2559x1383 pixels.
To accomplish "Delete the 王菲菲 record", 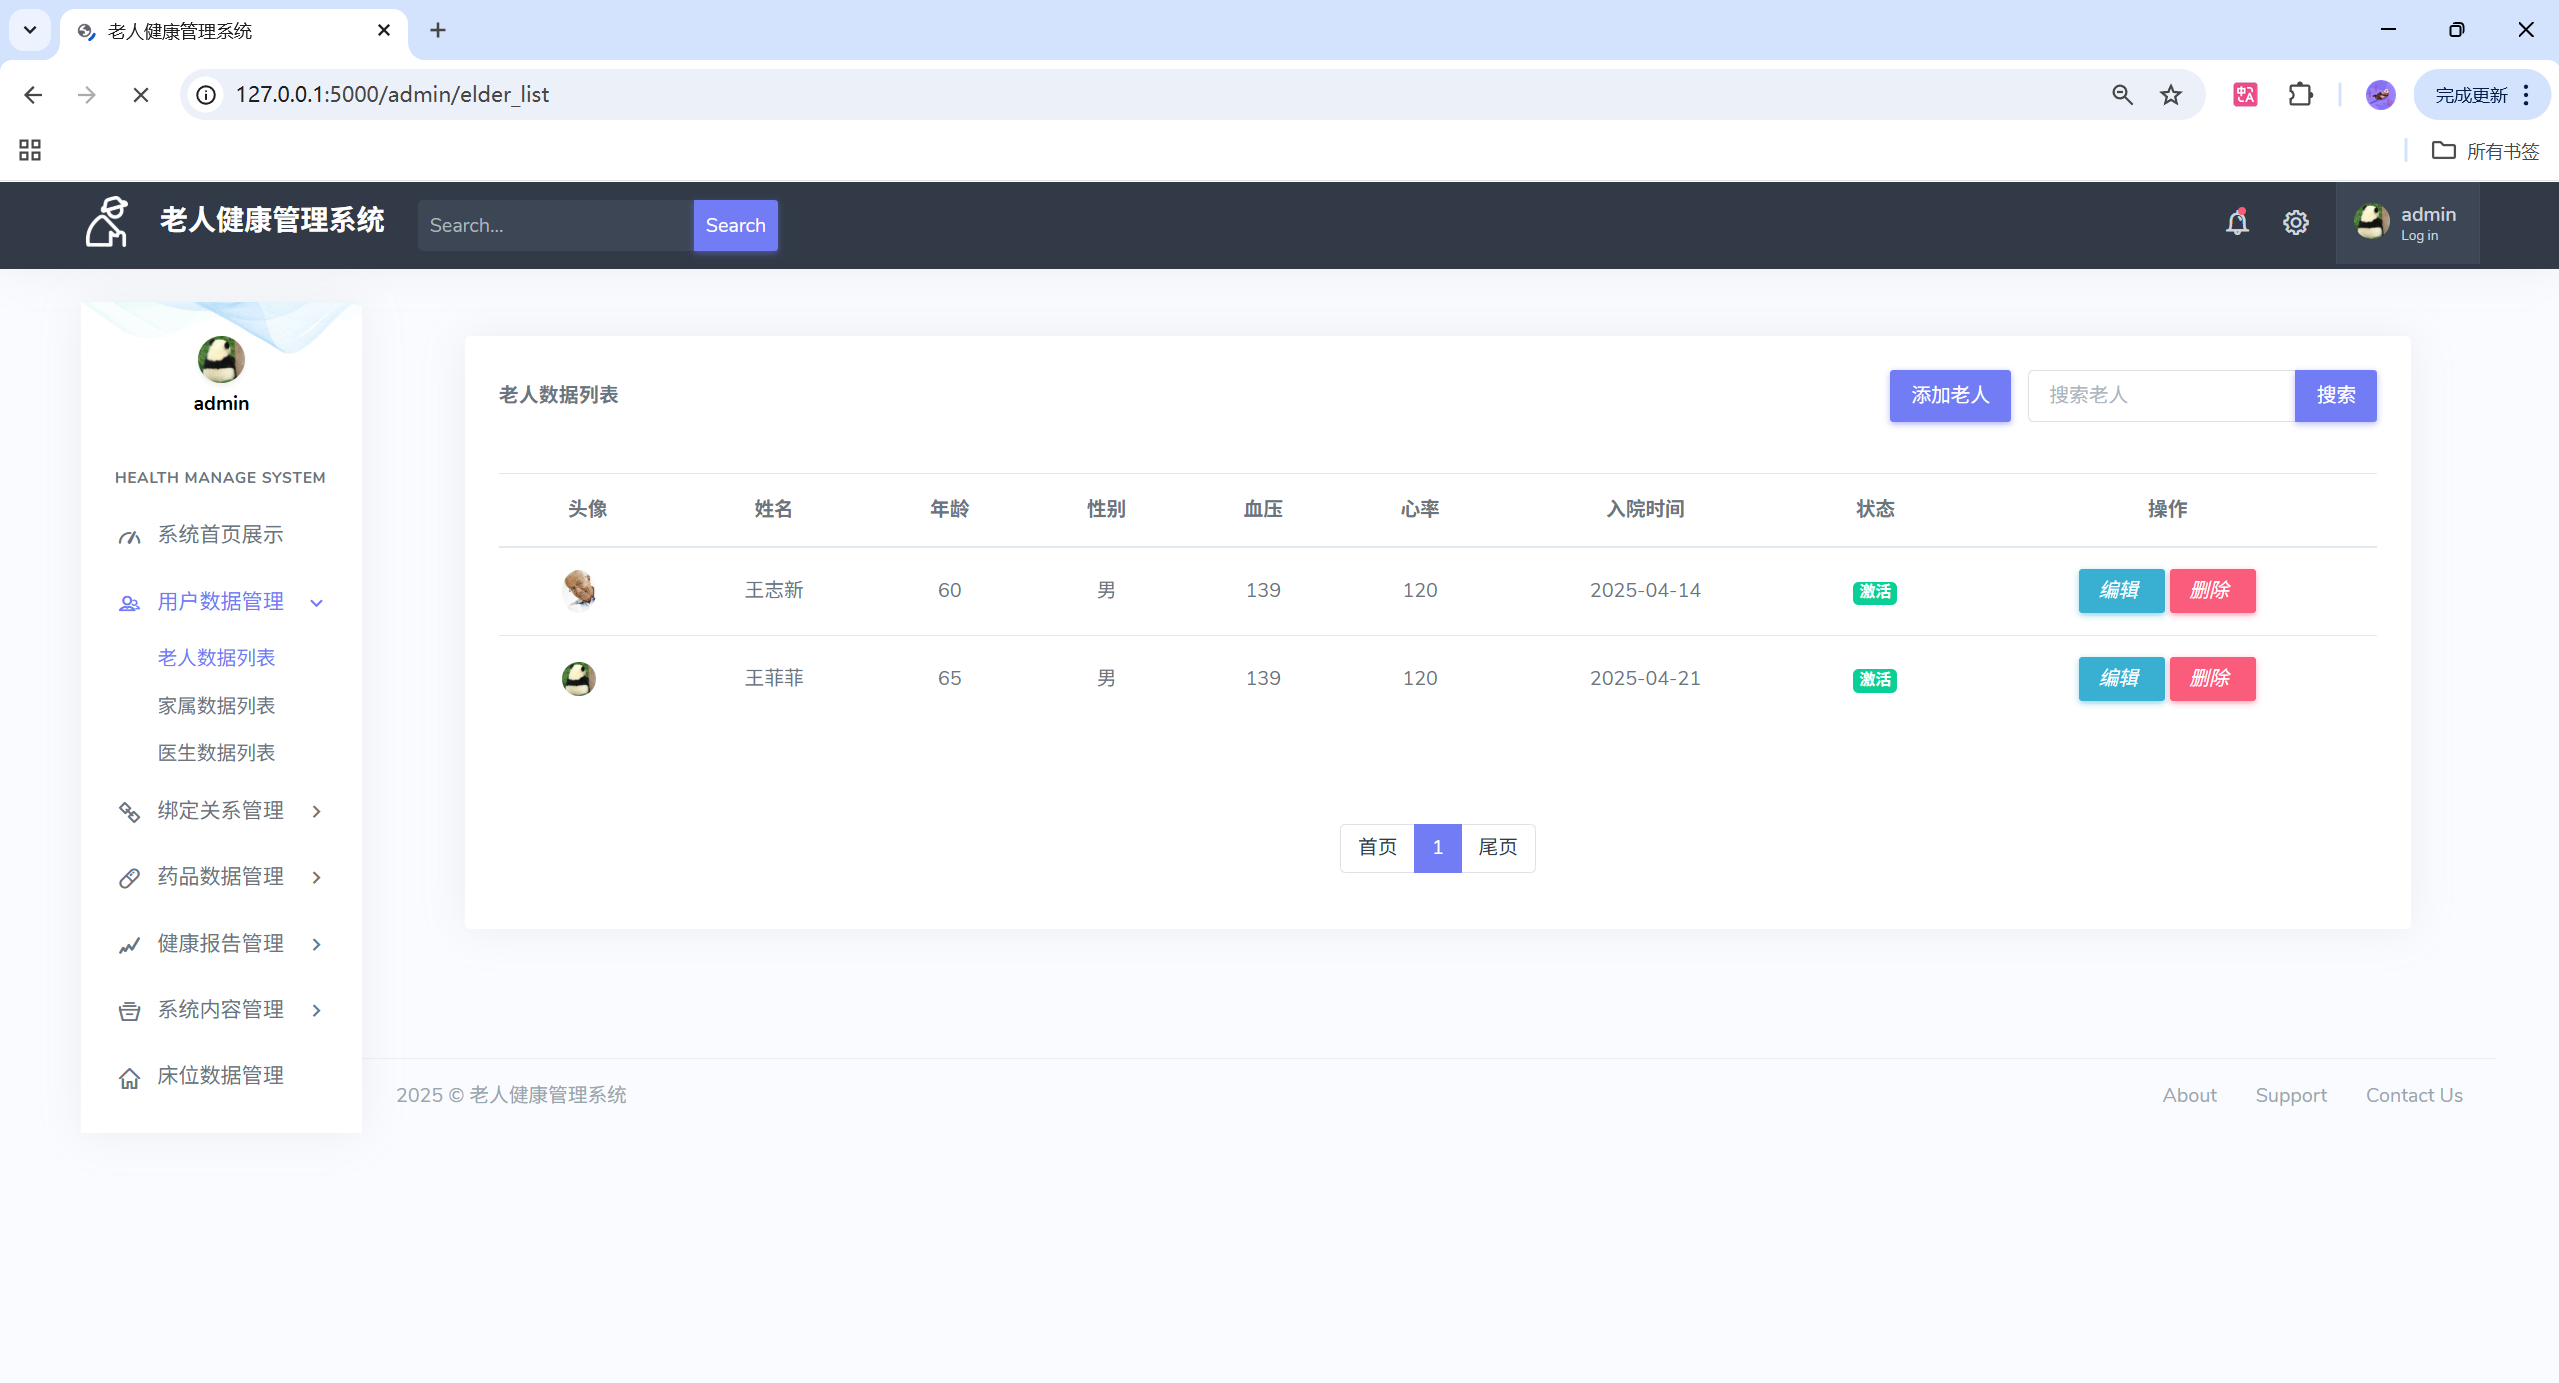I will pos(2211,679).
